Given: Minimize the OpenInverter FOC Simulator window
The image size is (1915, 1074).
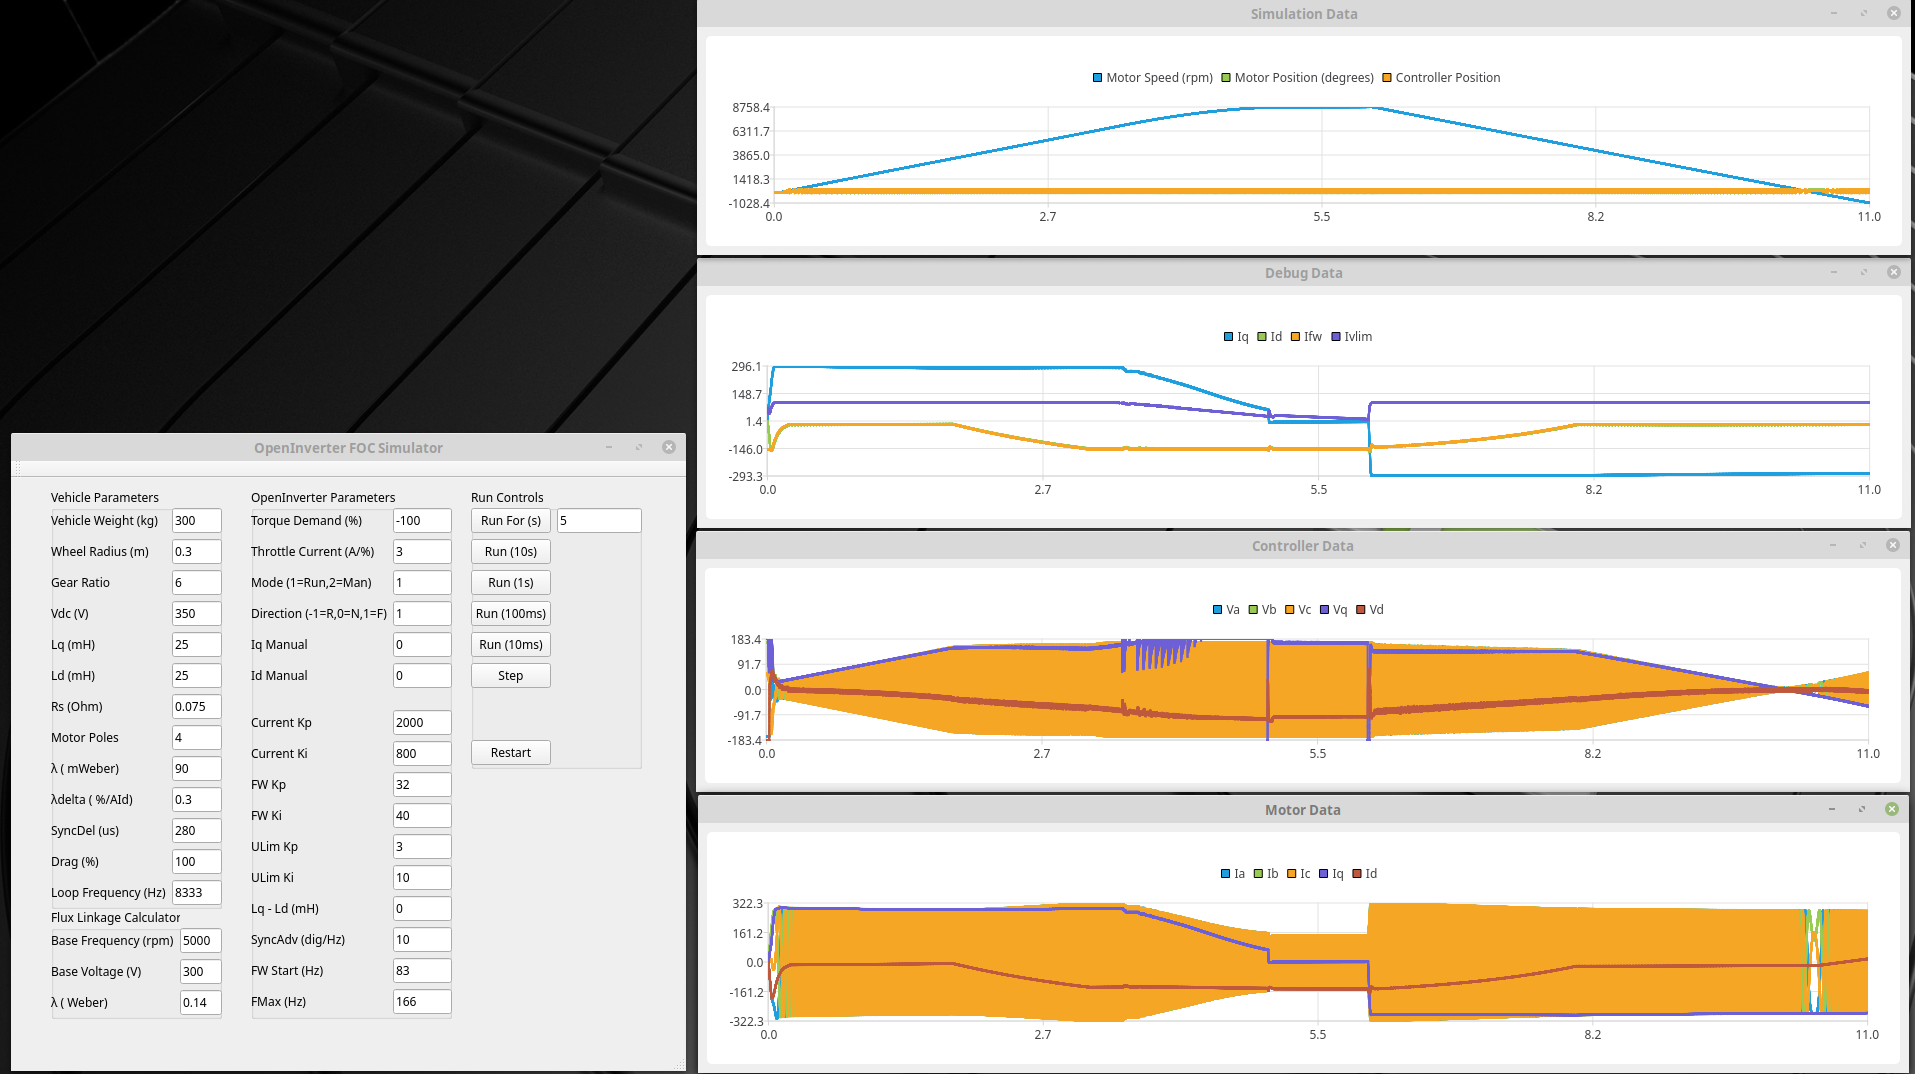Looking at the screenshot, I should (608, 447).
